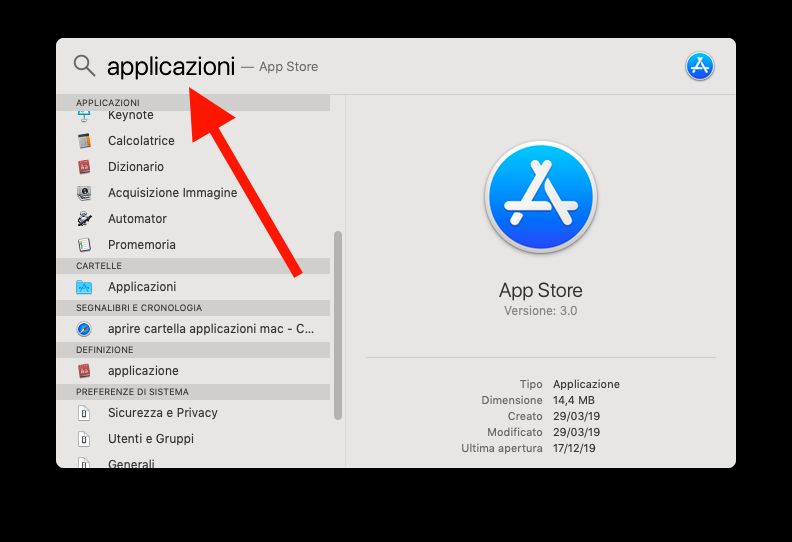Click the Utenti e Gruppi preference icon
The image size is (792, 542).
click(x=84, y=439)
